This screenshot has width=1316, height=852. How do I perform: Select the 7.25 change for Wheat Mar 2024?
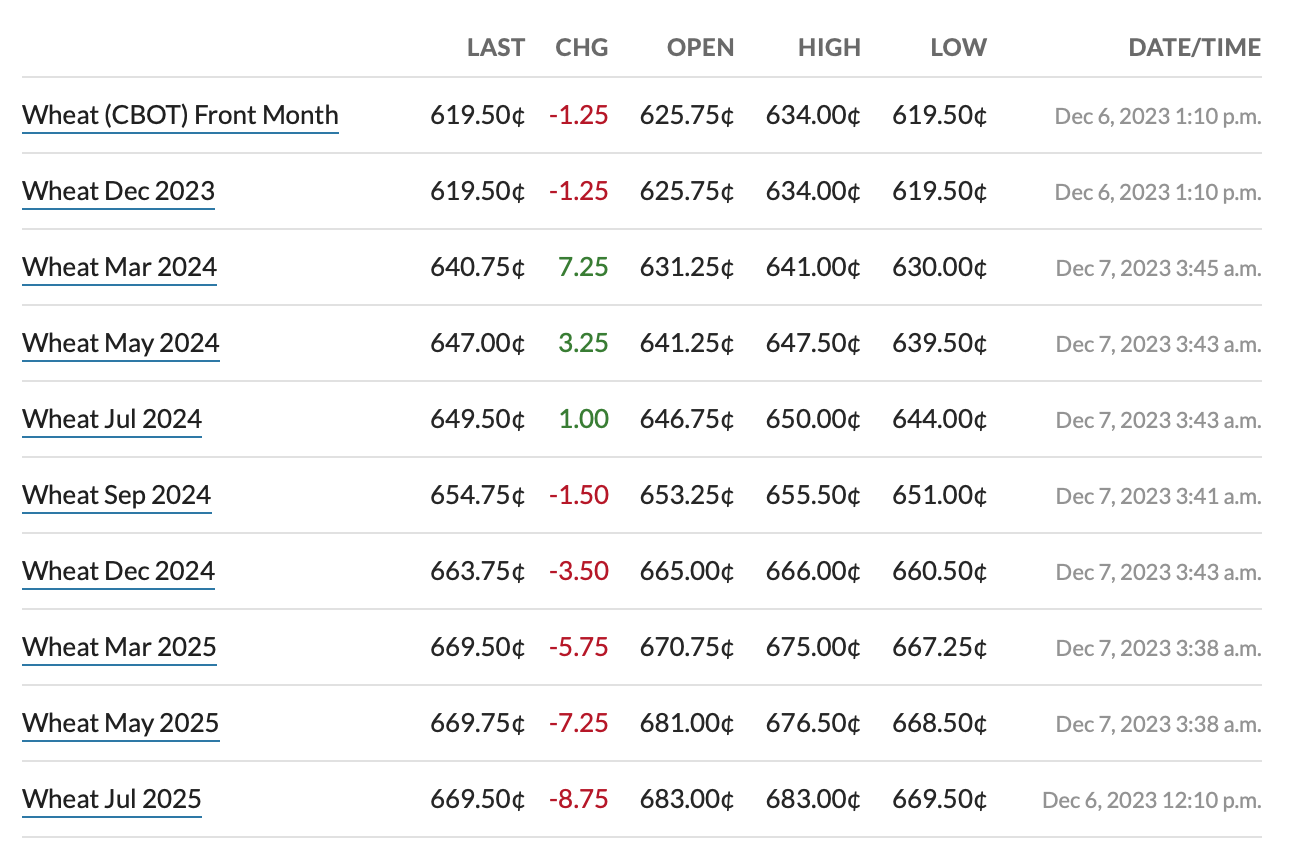[583, 268]
